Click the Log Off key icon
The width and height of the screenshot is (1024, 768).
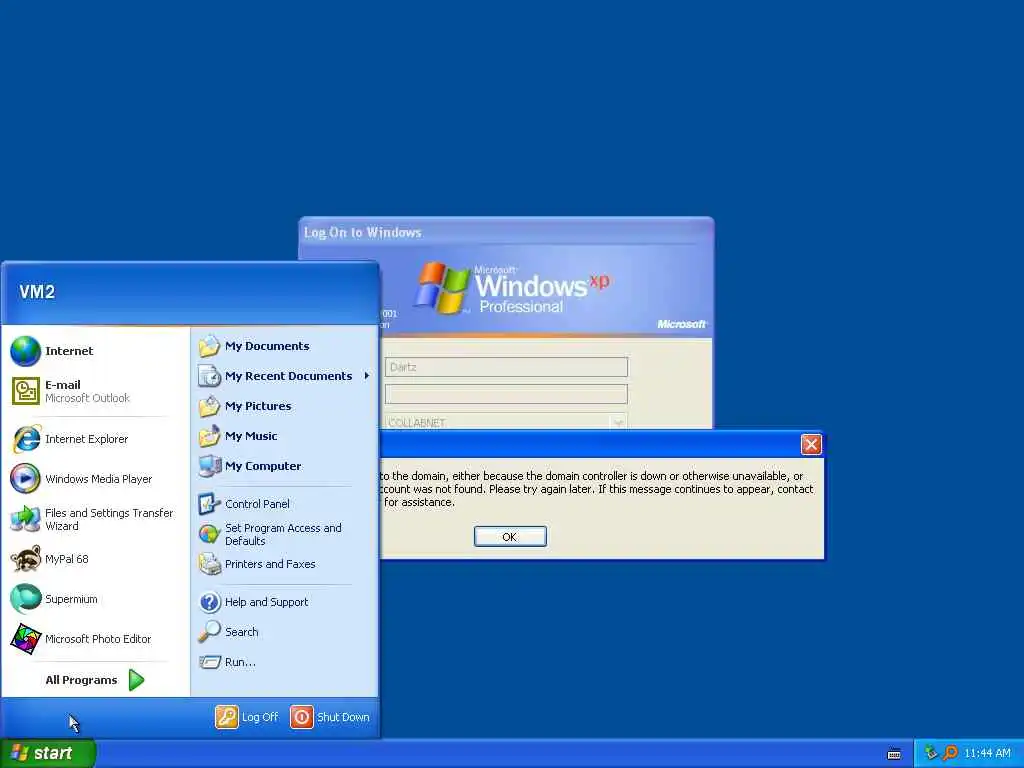[227, 717]
